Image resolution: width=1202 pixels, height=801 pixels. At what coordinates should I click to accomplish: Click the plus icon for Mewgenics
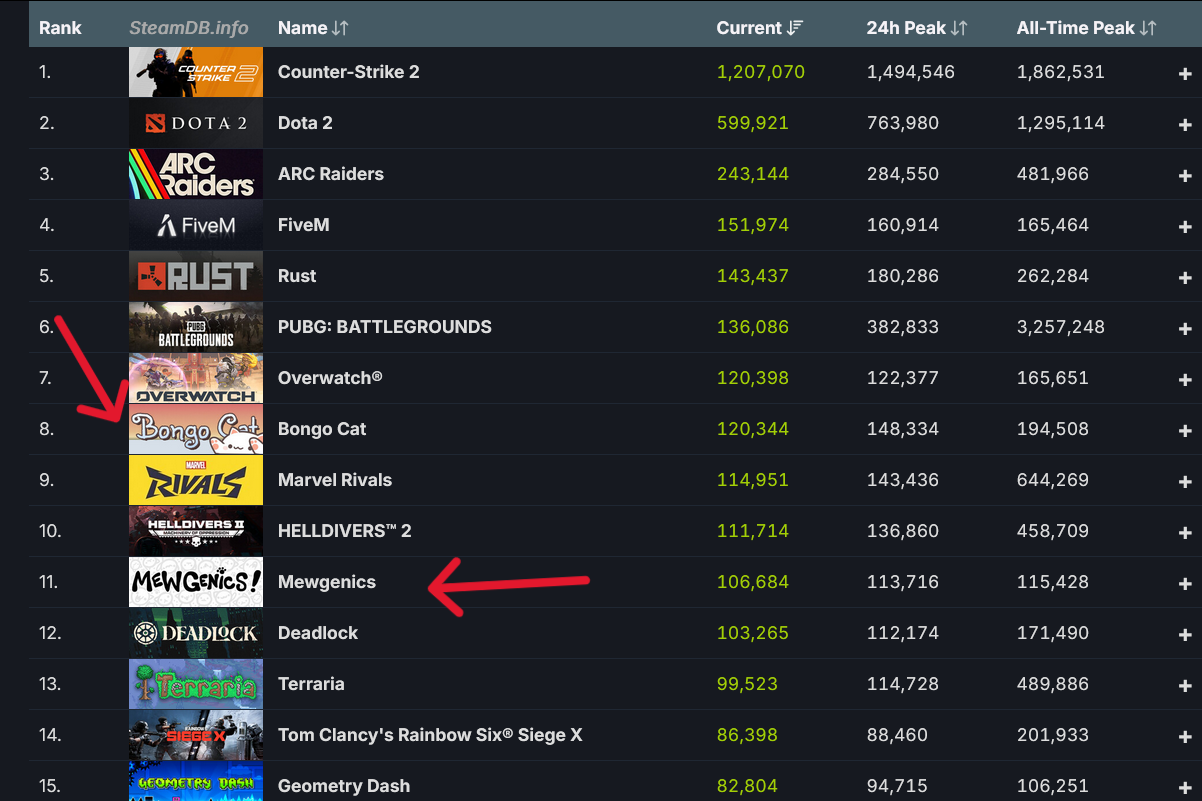(1185, 583)
